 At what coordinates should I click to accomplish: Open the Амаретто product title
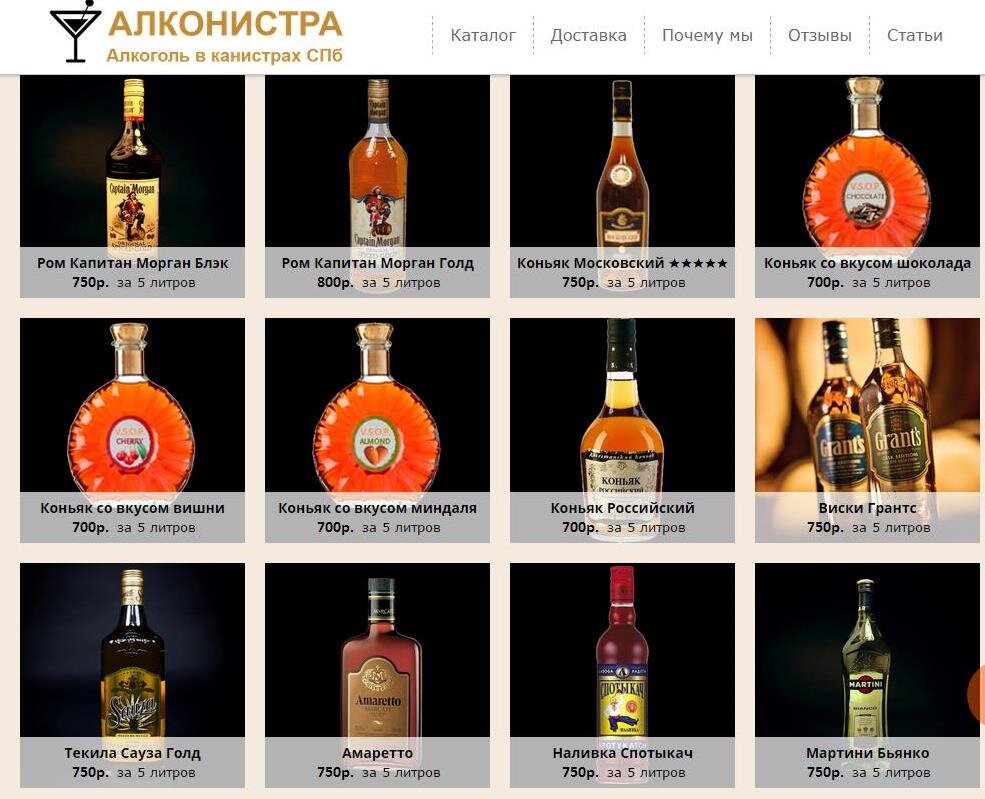coord(378,753)
